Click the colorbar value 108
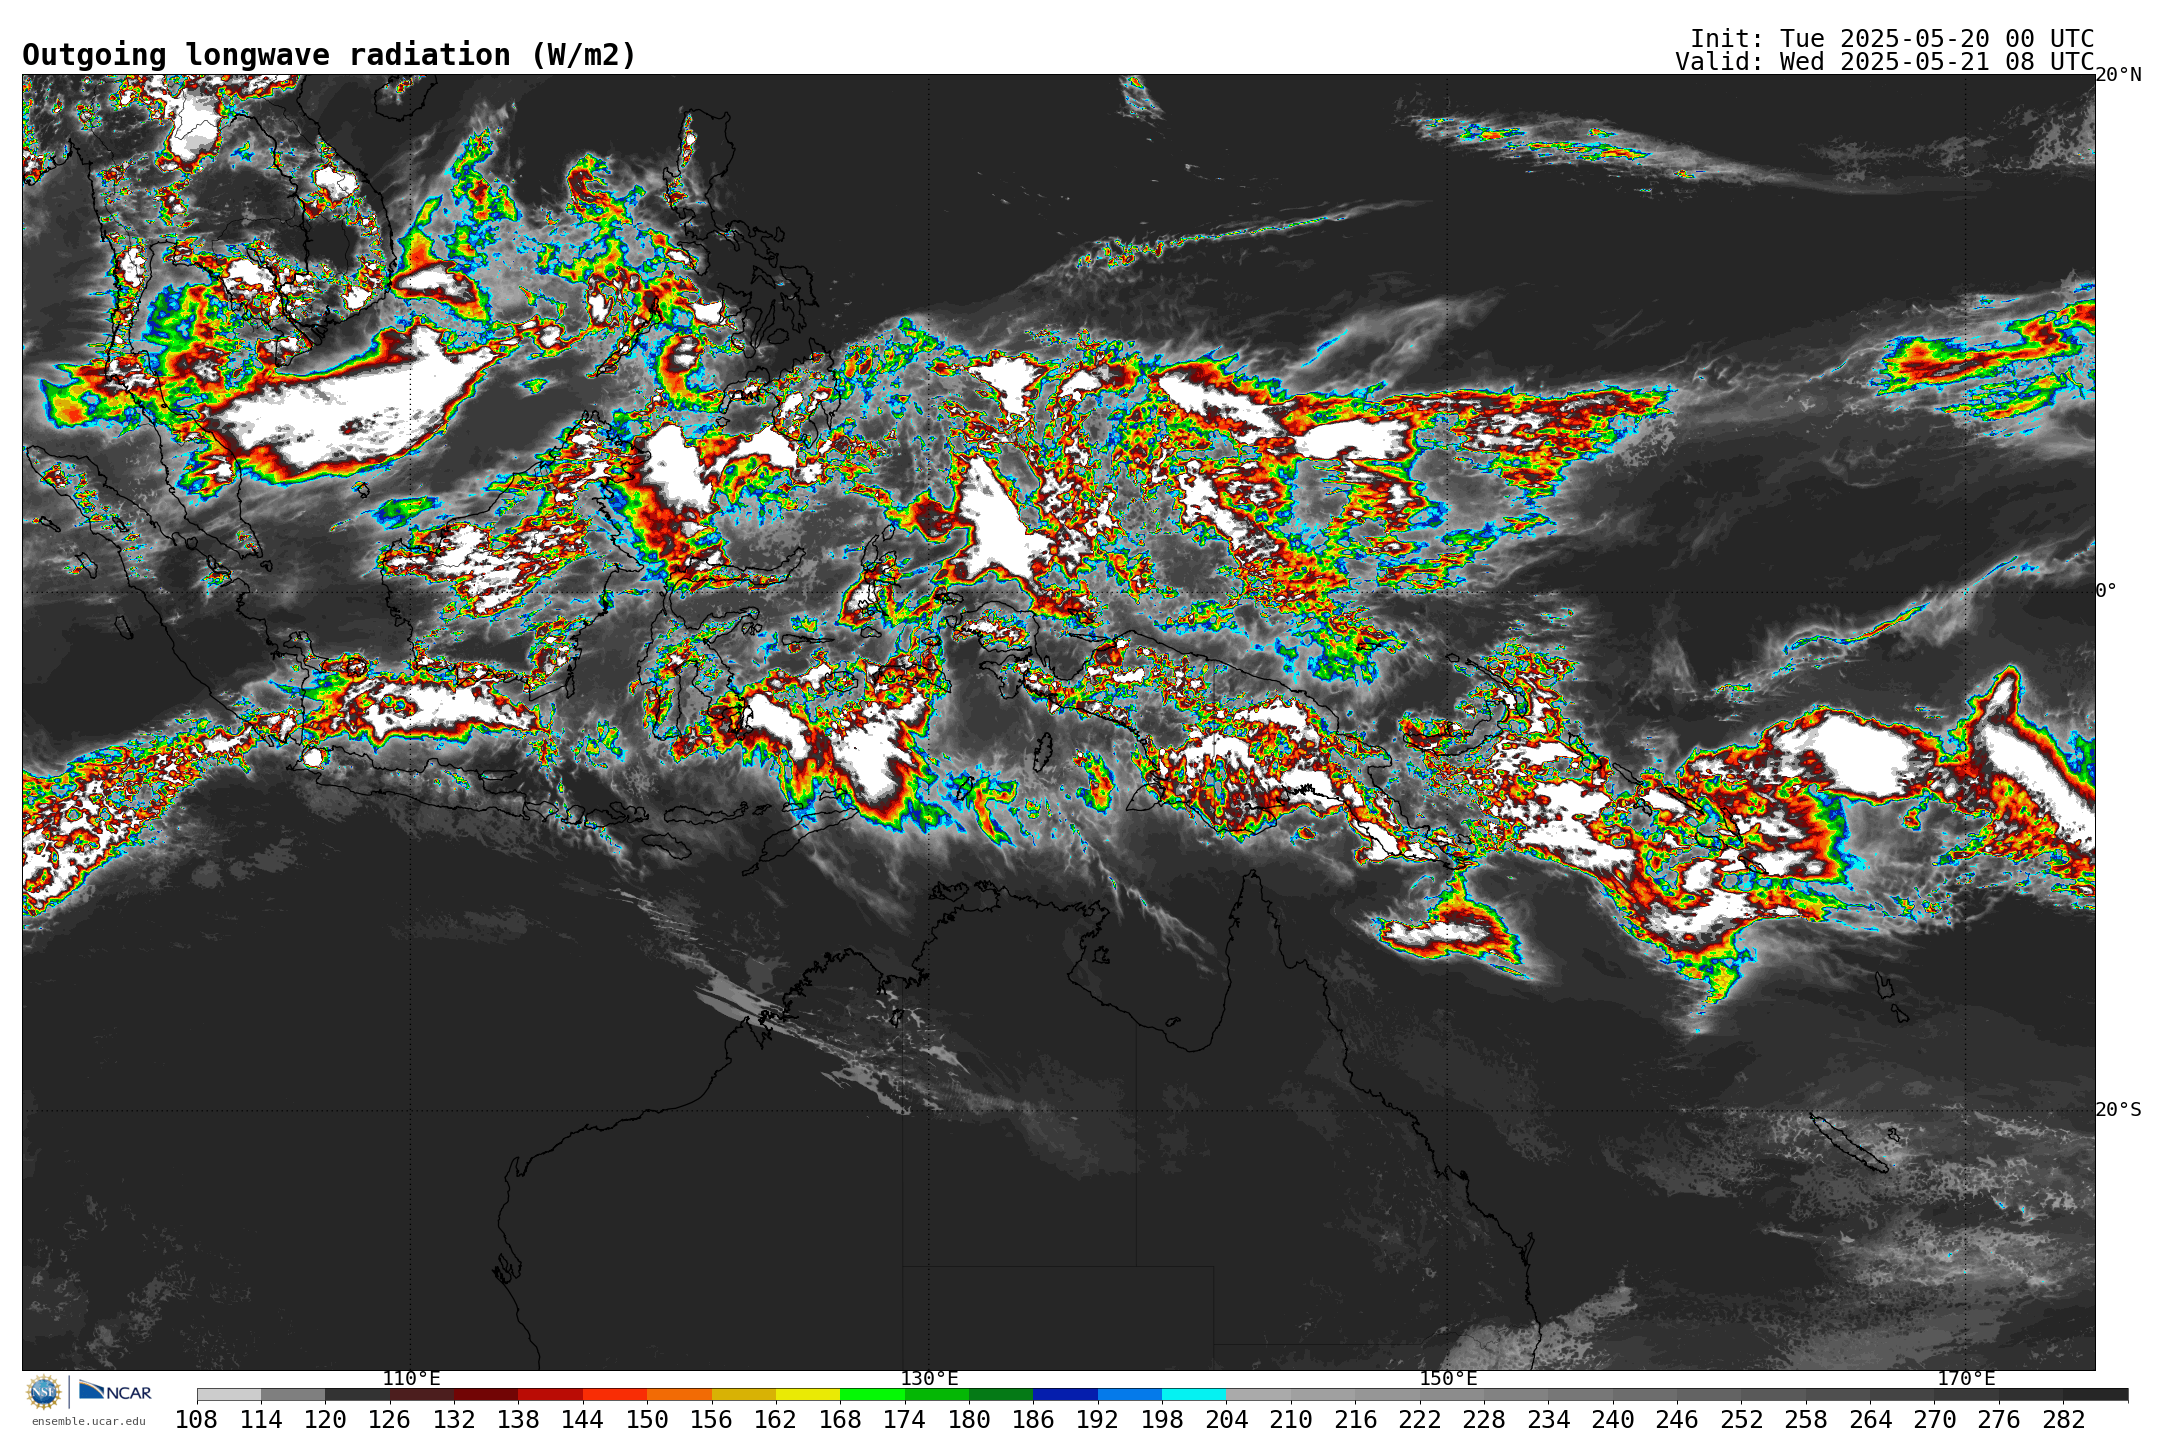 coord(197,1420)
